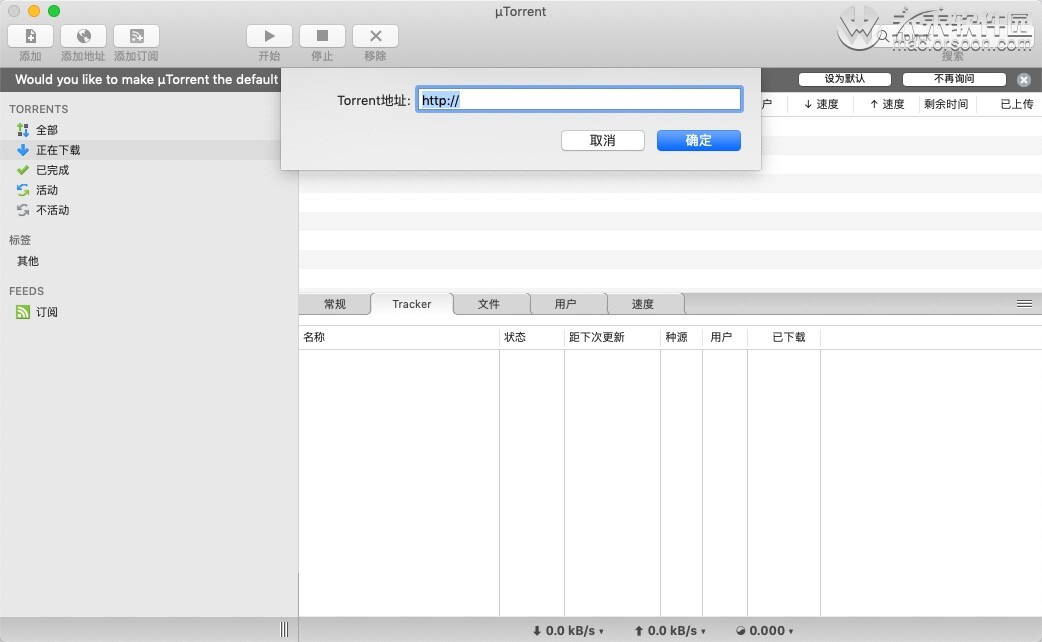Switch to the 文件 tab

[x=488, y=304]
